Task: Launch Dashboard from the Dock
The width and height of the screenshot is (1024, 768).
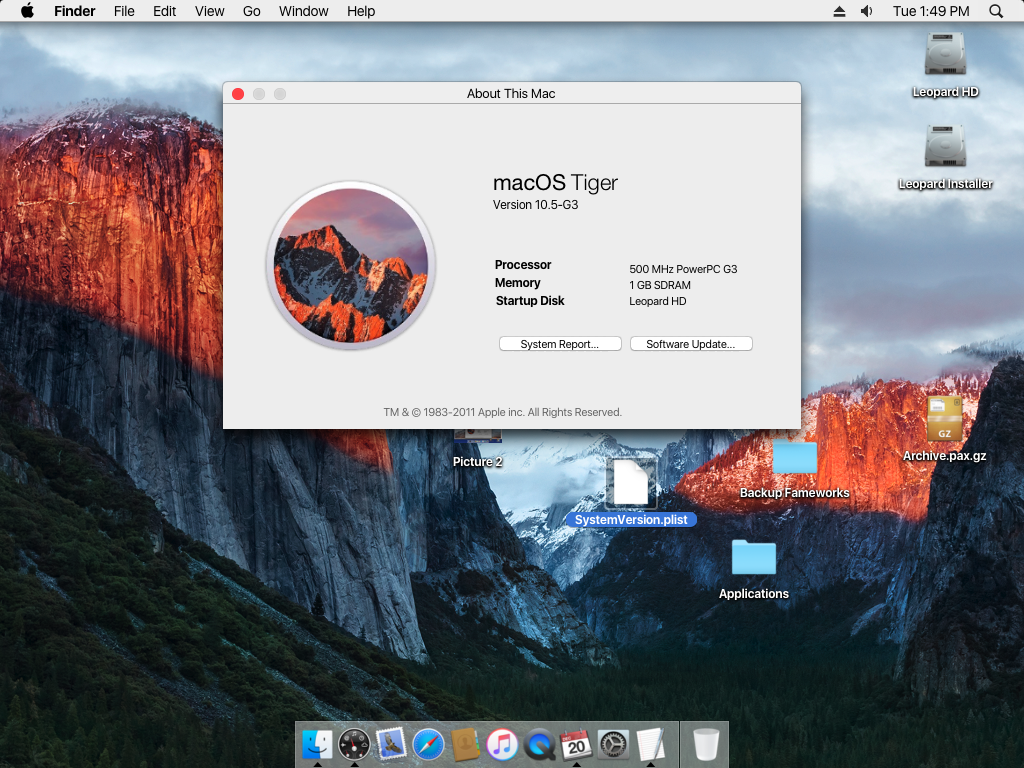Action: click(x=354, y=744)
